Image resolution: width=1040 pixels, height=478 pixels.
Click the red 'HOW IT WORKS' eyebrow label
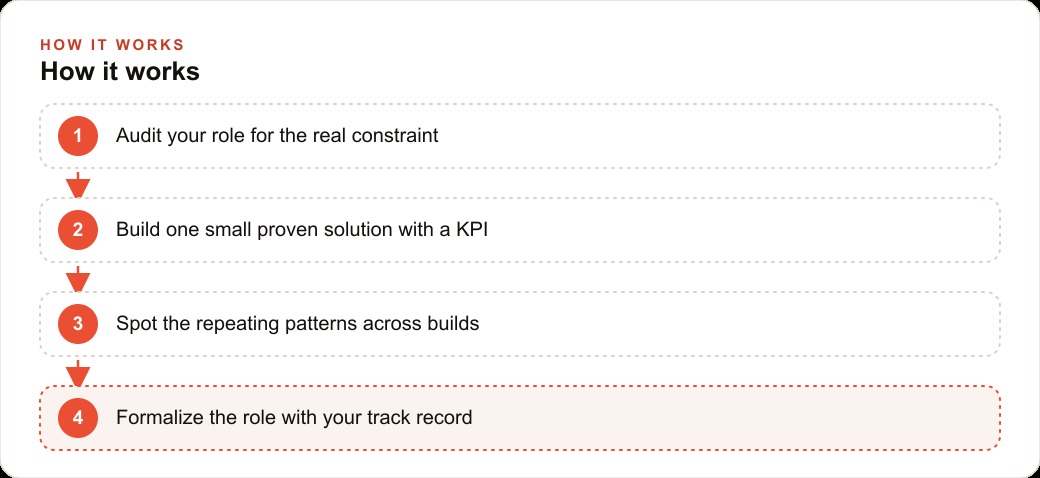pyautogui.click(x=112, y=45)
